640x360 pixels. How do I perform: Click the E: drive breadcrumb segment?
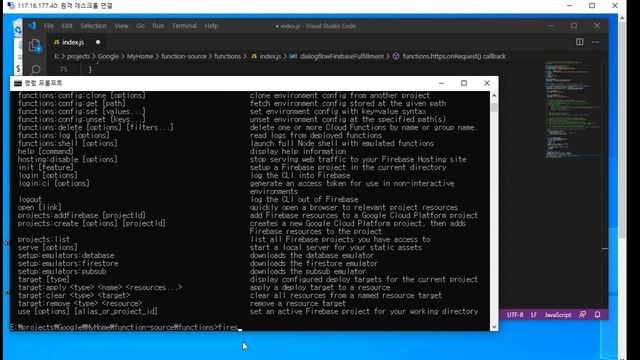[x=57, y=56]
